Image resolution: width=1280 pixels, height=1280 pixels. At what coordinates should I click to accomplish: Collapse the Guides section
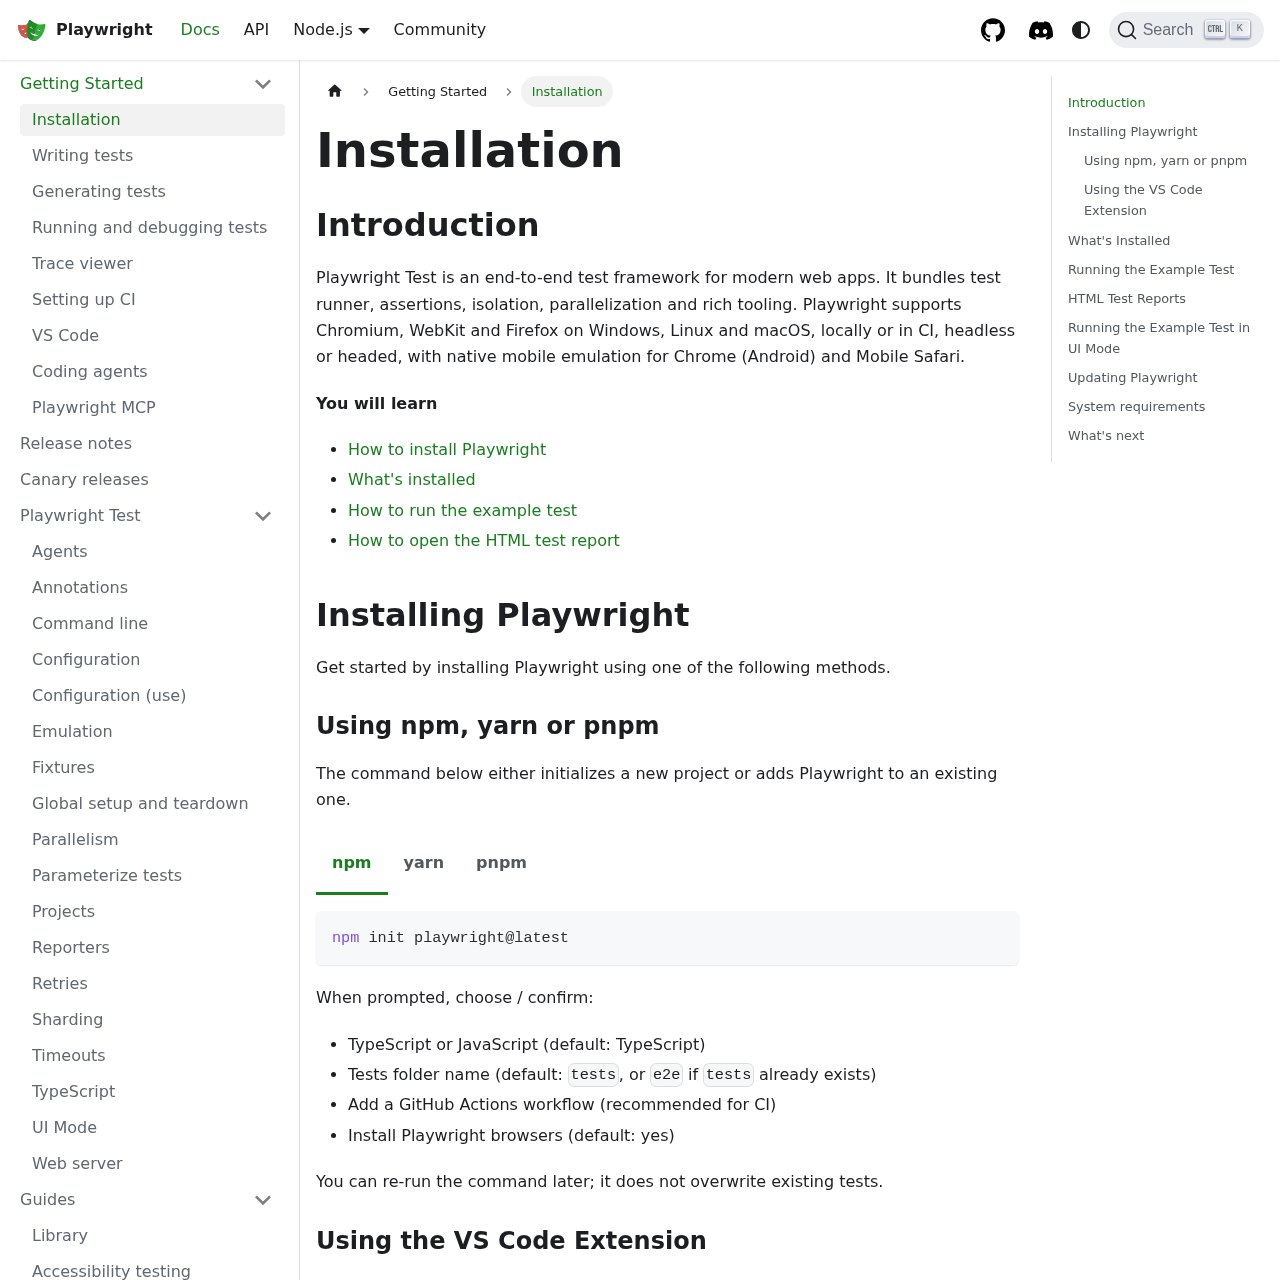[x=262, y=1199]
